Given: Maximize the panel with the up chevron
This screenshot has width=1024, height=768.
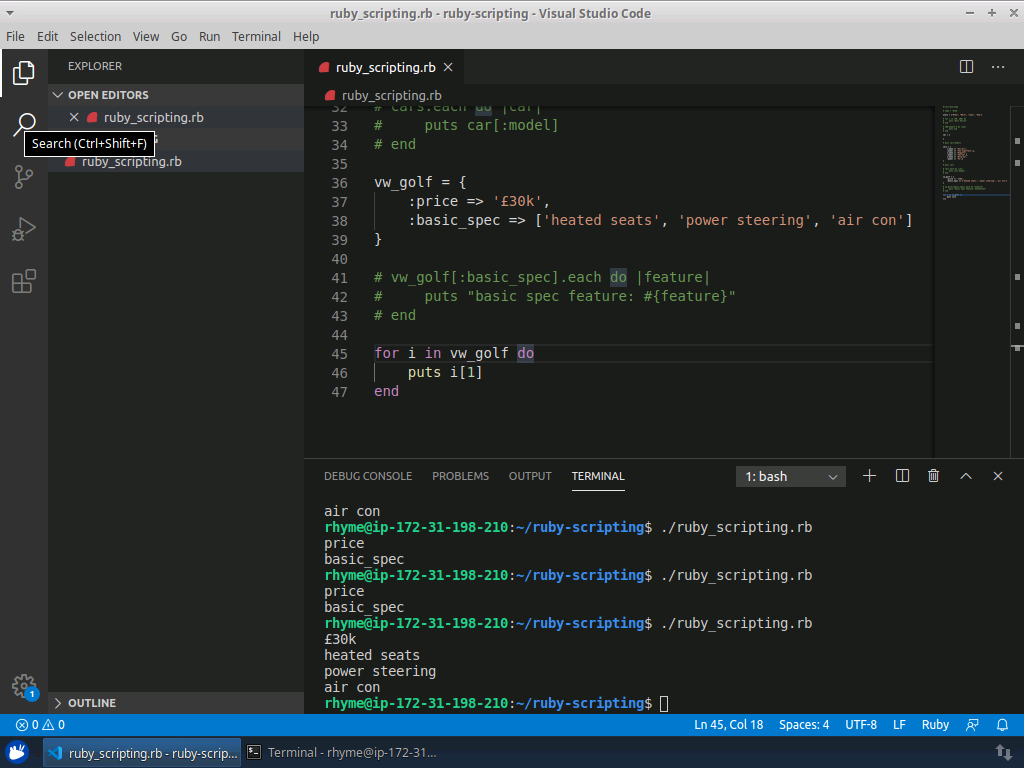Looking at the screenshot, I should (966, 476).
